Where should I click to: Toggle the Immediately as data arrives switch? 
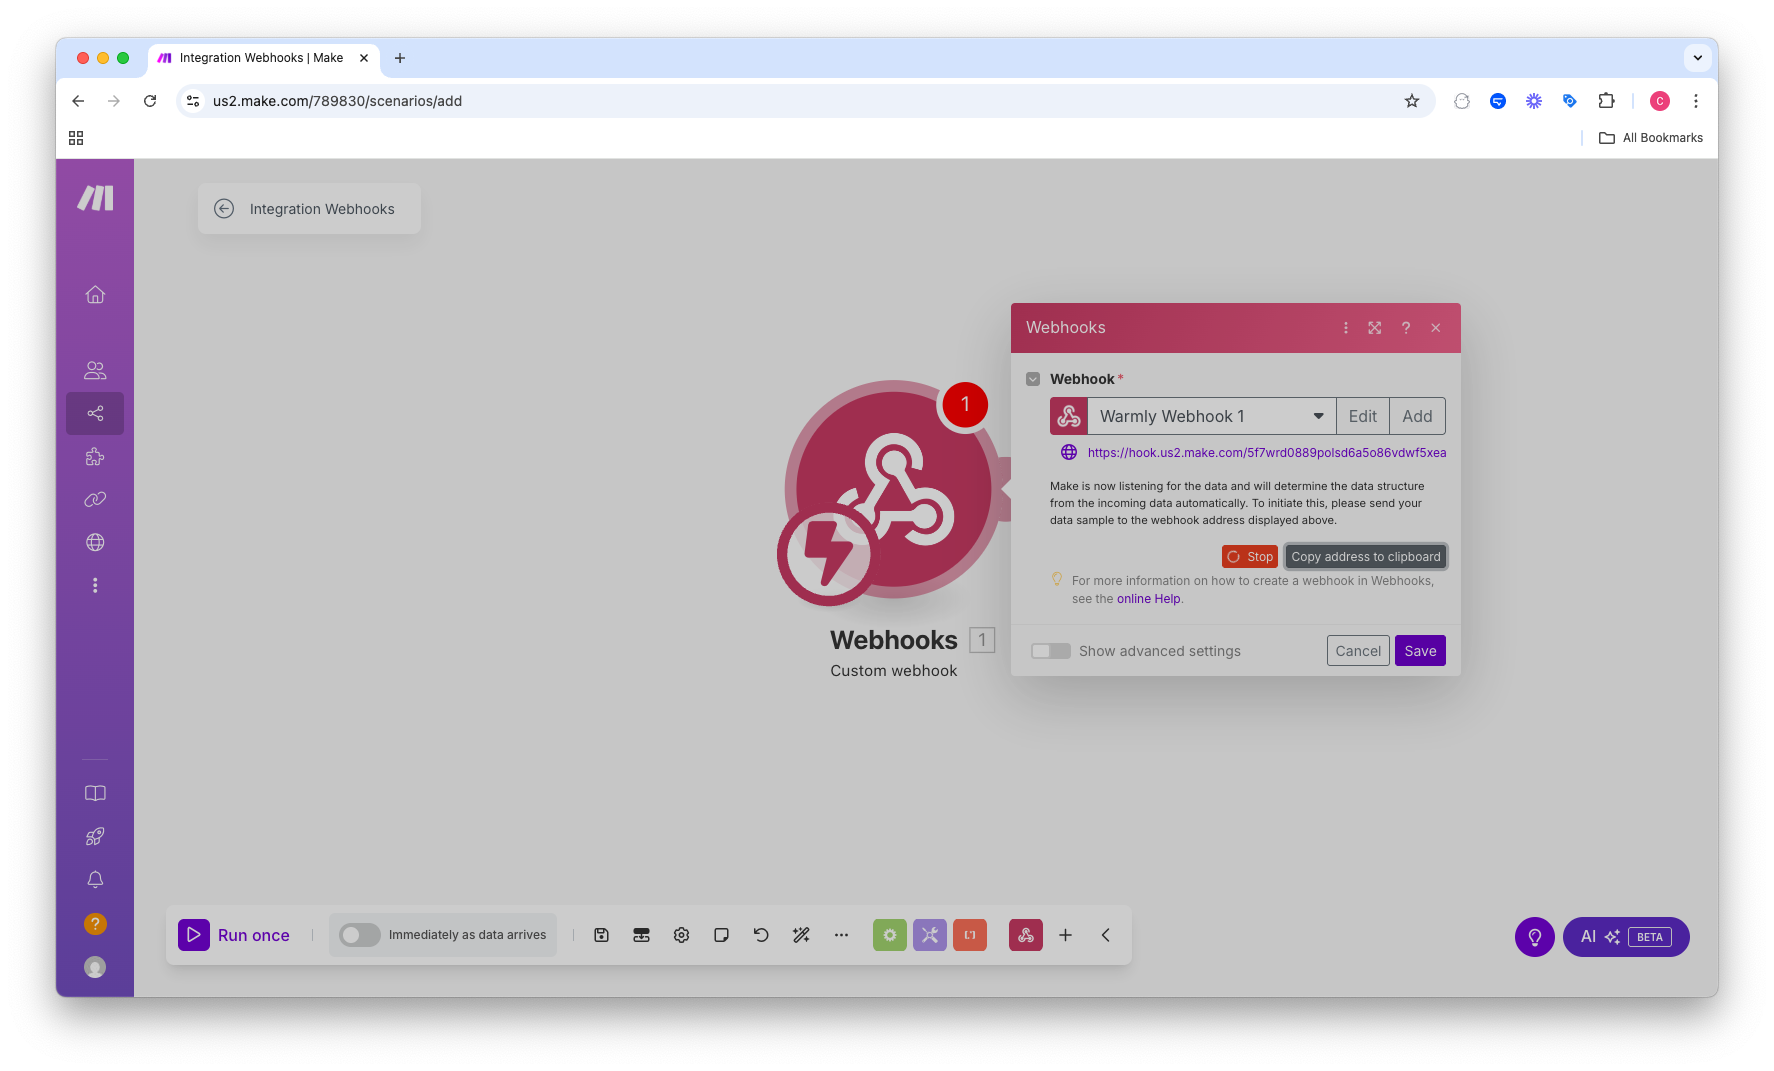pos(360,935)
